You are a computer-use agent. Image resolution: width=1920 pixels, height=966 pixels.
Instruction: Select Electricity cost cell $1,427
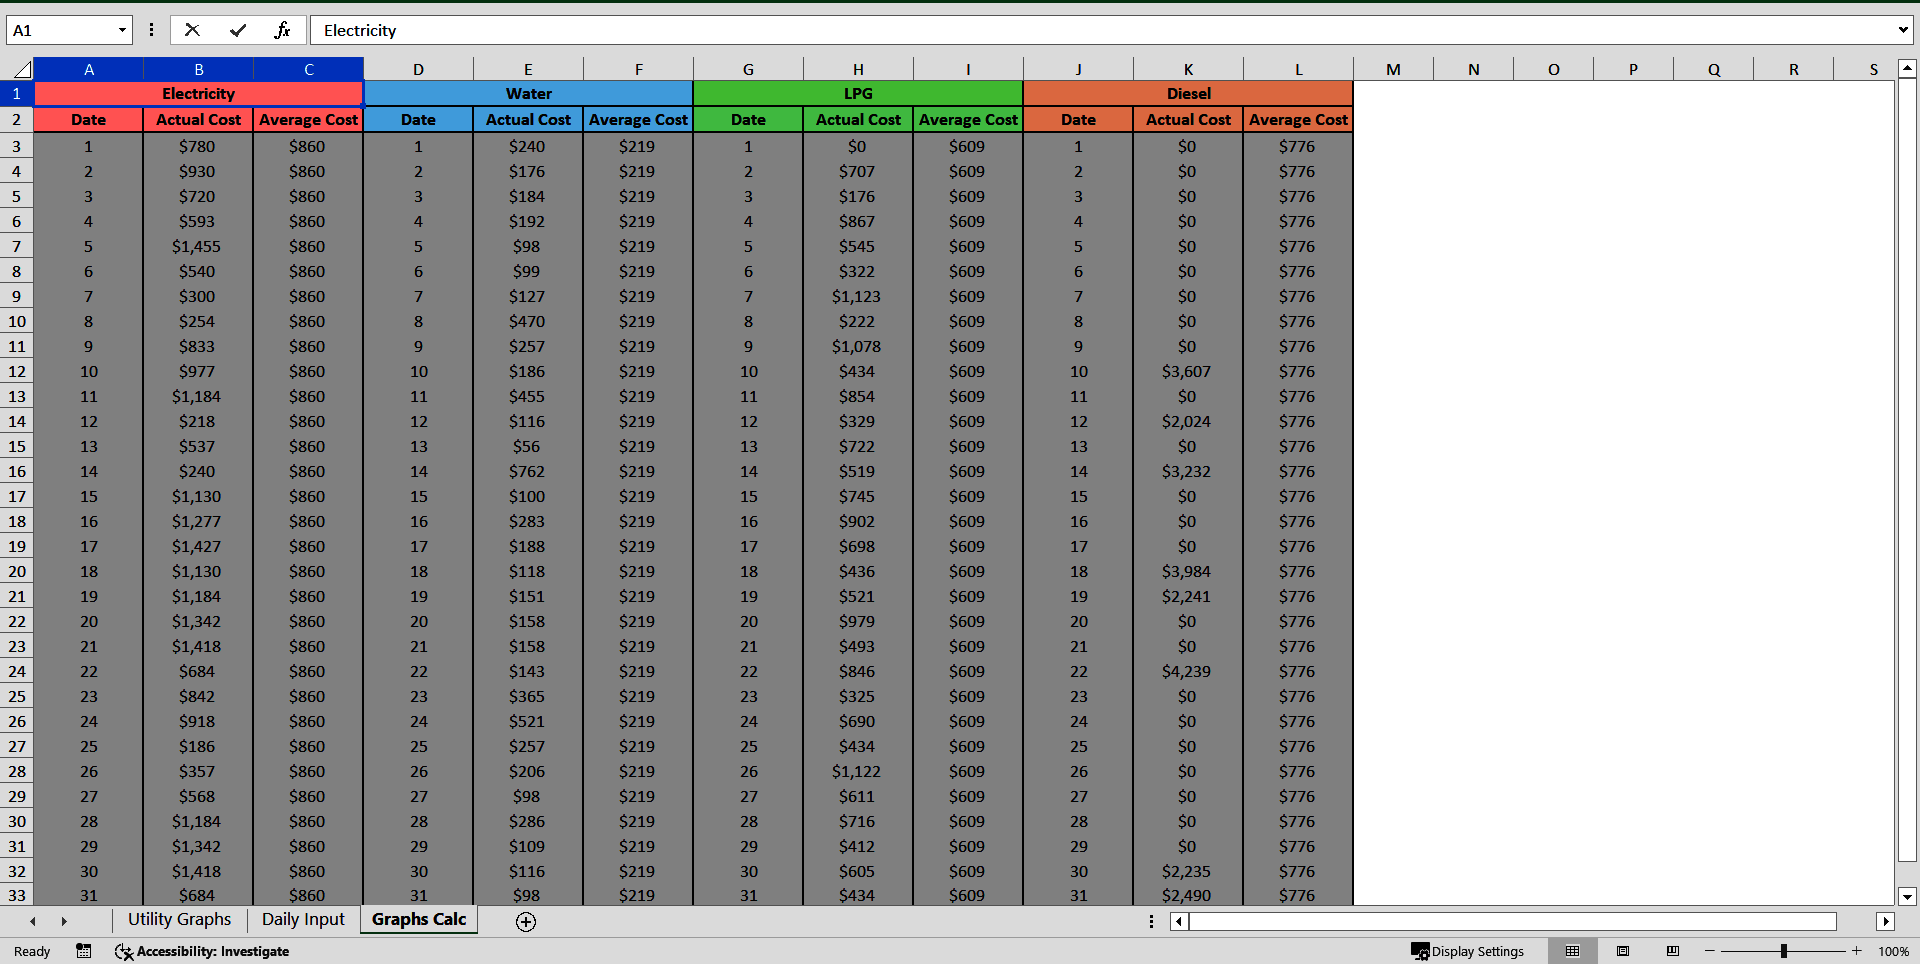tap(198, 546)
